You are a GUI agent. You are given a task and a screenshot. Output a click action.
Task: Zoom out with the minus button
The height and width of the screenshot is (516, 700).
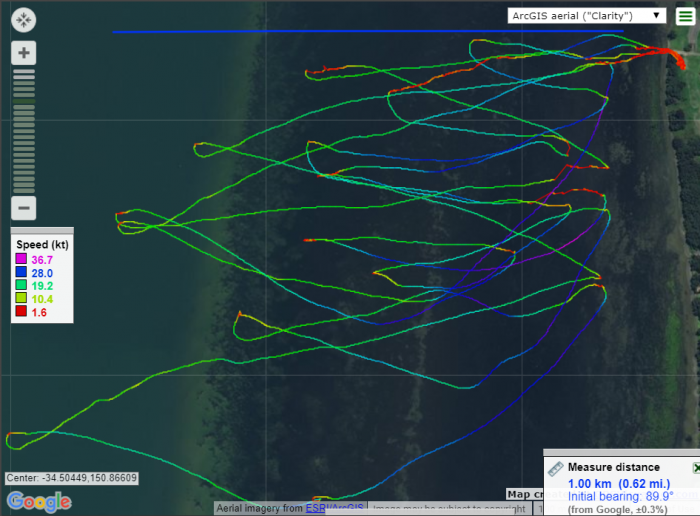[25, 208]
